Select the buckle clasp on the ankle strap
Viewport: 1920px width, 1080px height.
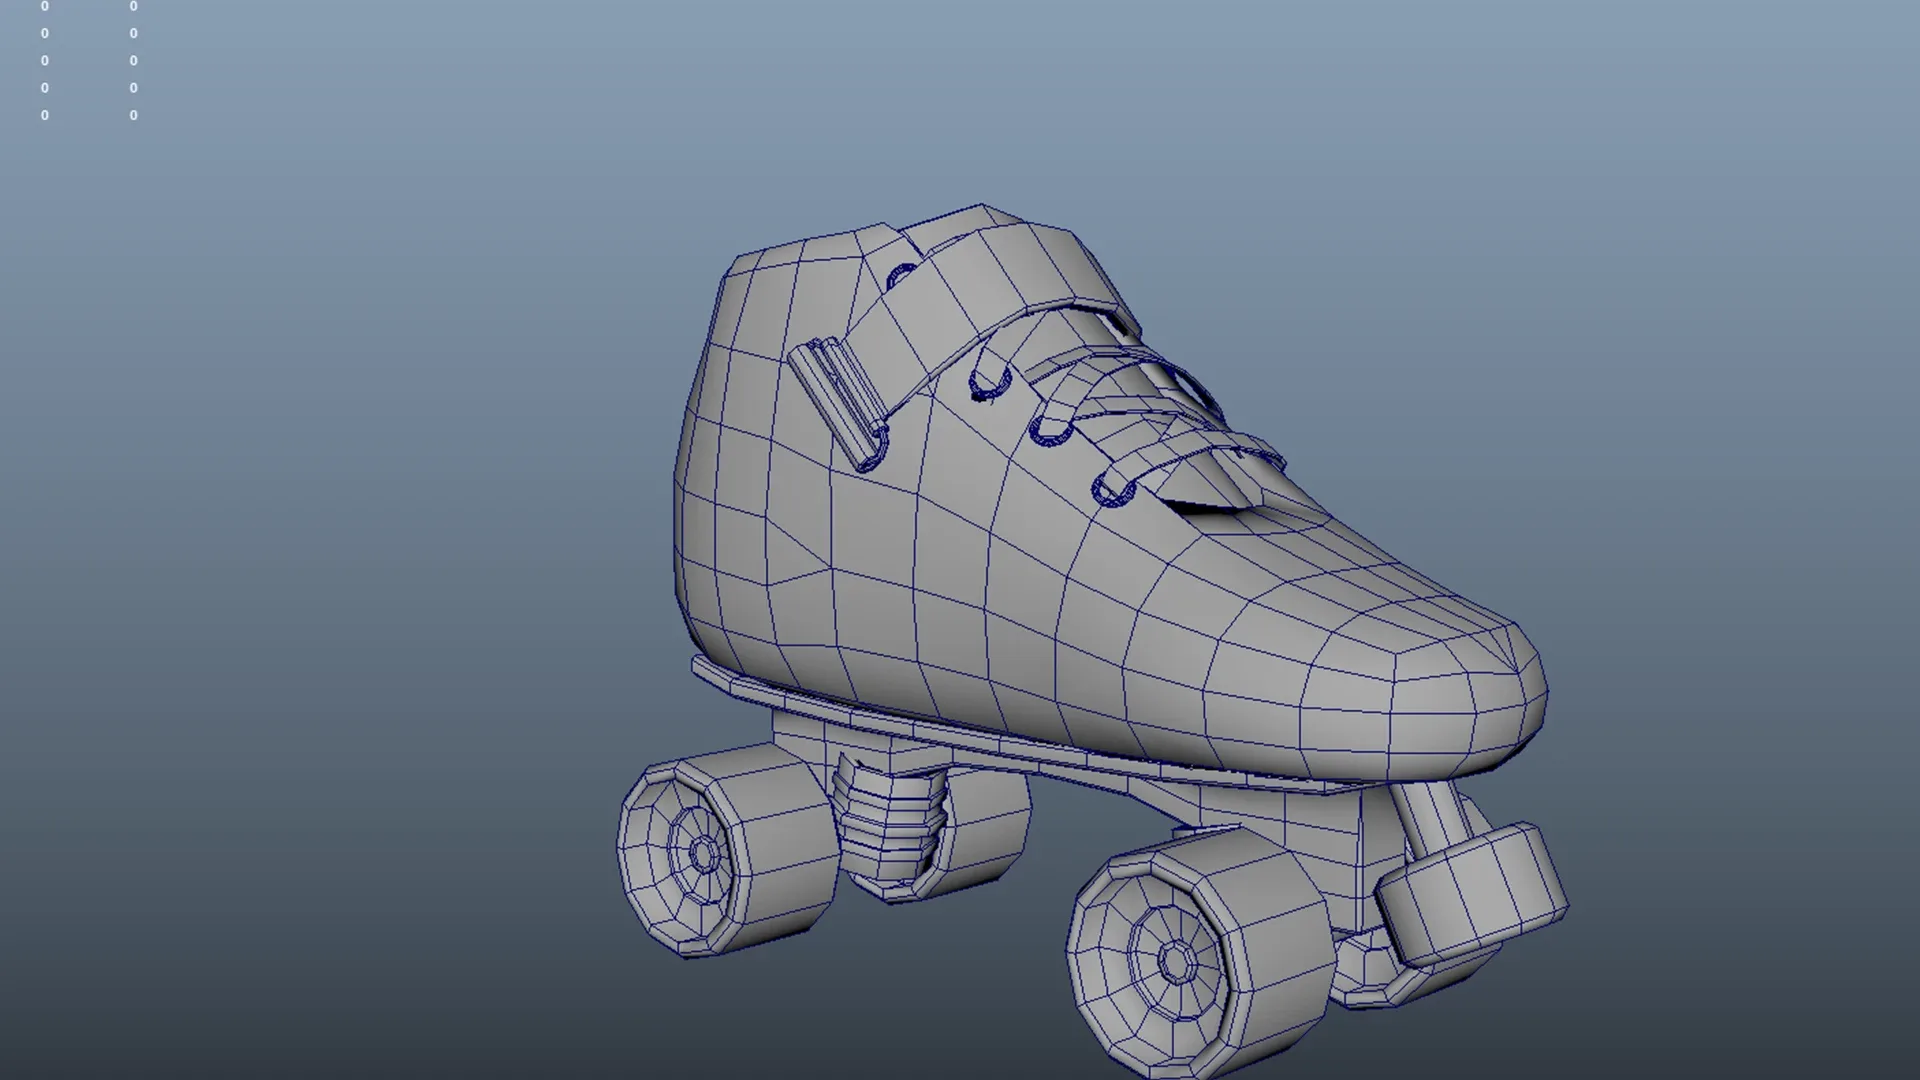pos(837,404)
